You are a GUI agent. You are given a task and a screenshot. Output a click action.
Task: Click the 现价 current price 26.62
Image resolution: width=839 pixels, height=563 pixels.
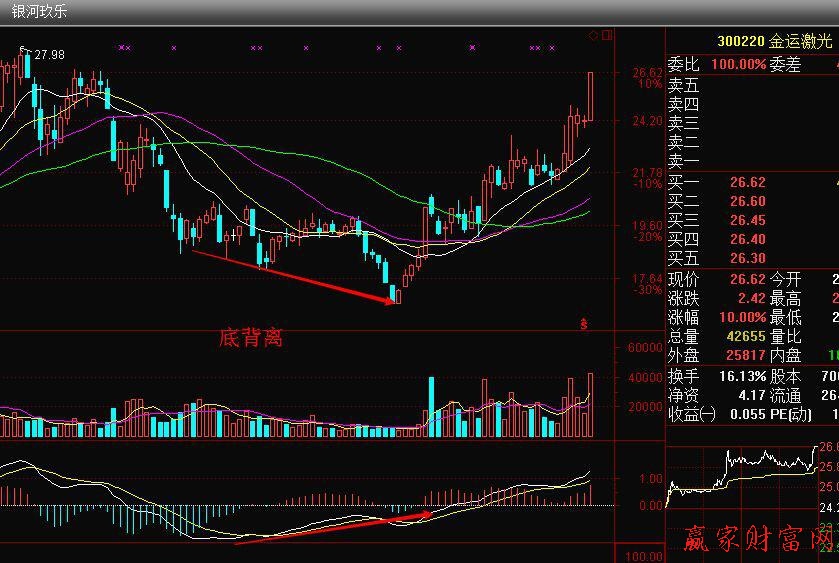point(747,279)
